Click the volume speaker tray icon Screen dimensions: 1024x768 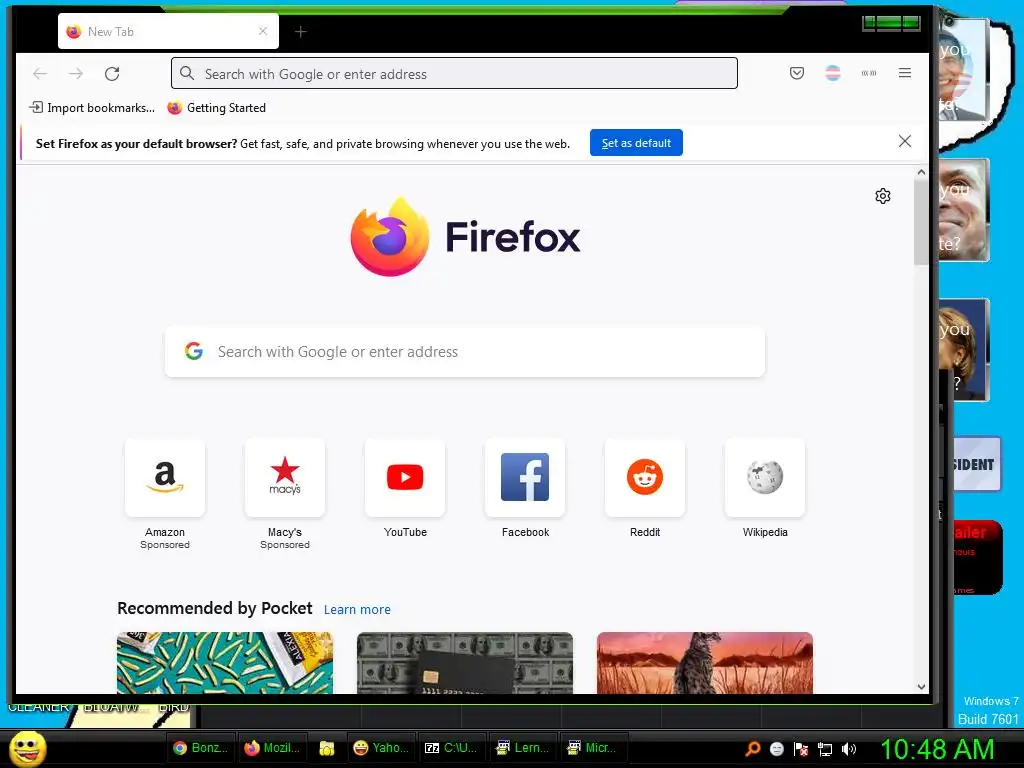848,748
